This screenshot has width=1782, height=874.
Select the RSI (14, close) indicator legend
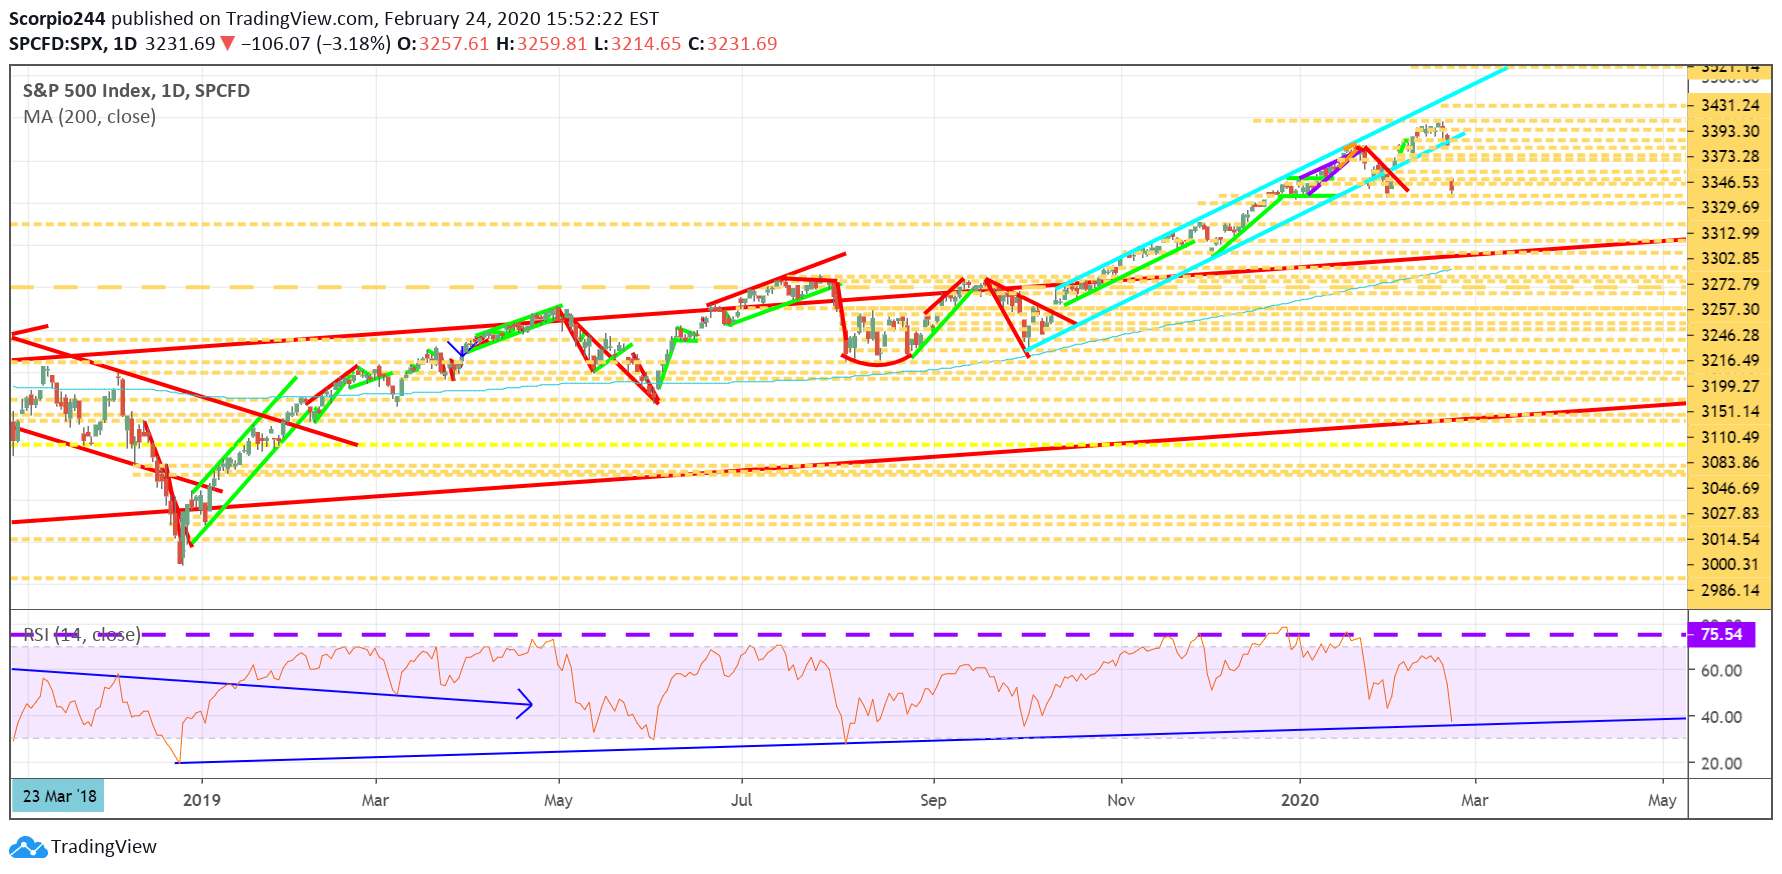coord(81,634)
